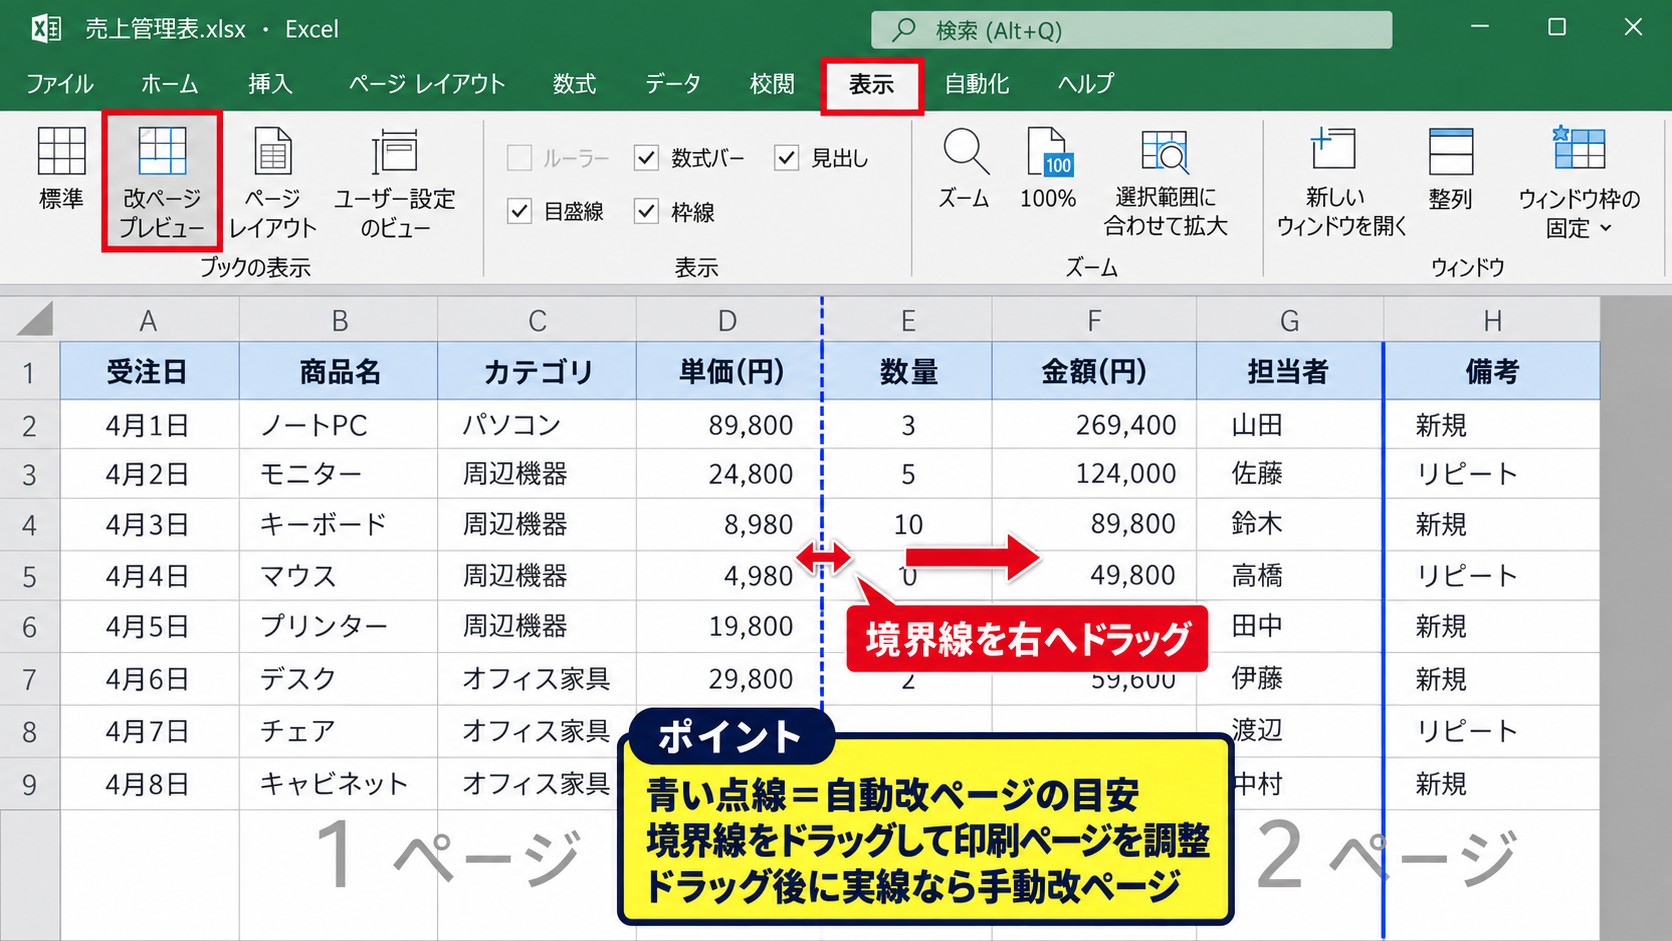Click cell チェア
This screenshot has width=1672, height=941.
[339, 731]
